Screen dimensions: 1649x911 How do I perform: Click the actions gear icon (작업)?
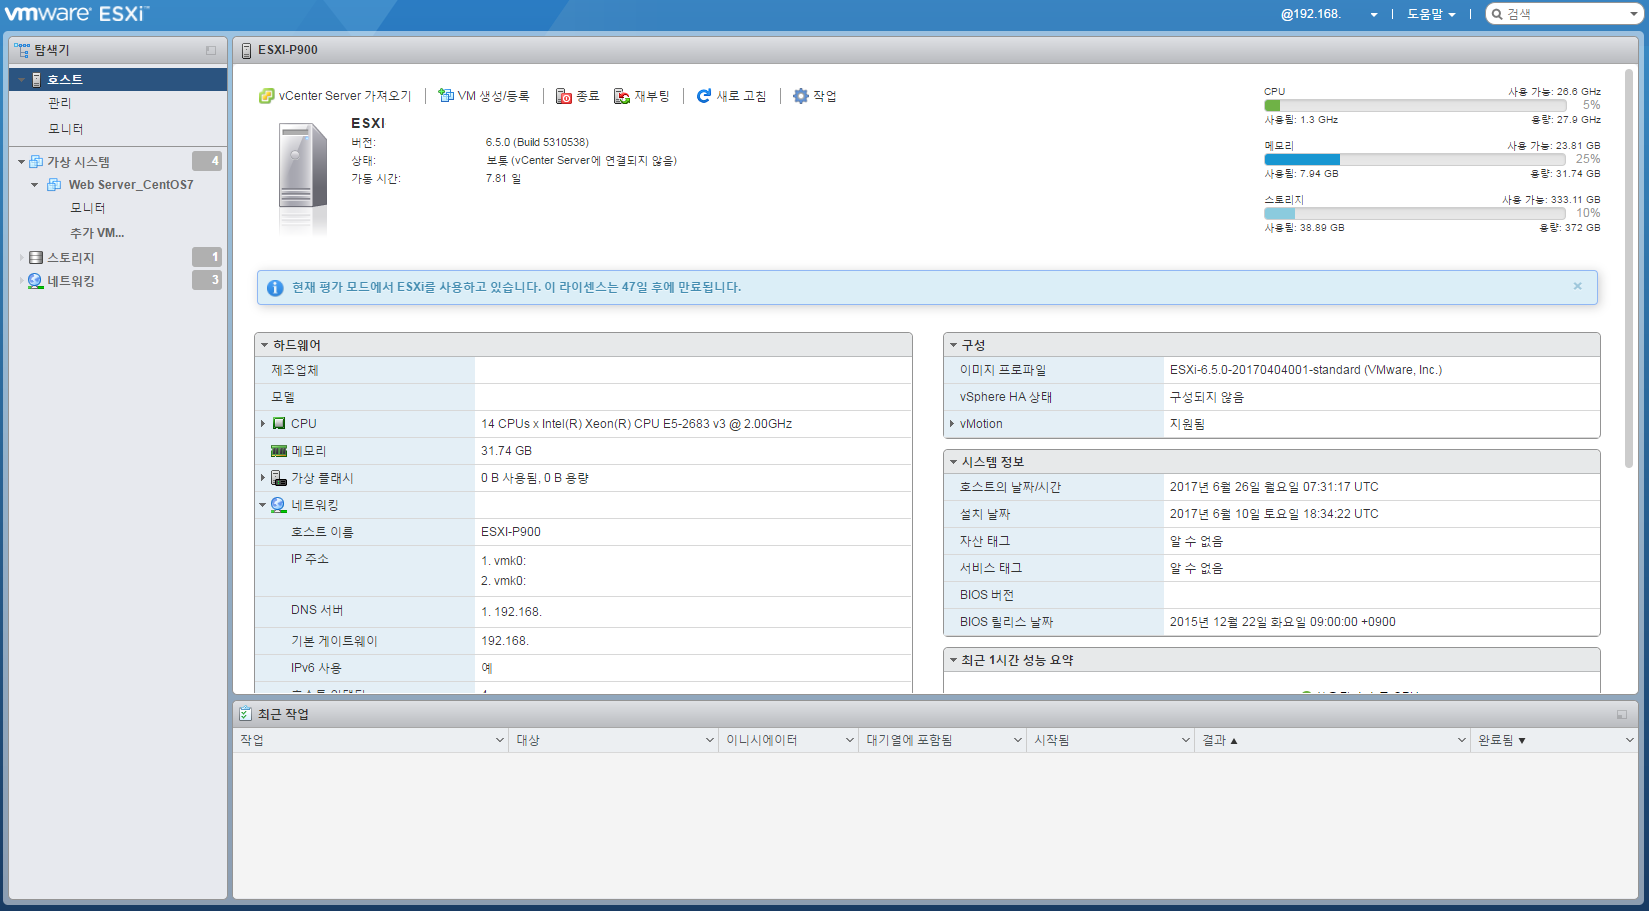[x=800, y=96]
